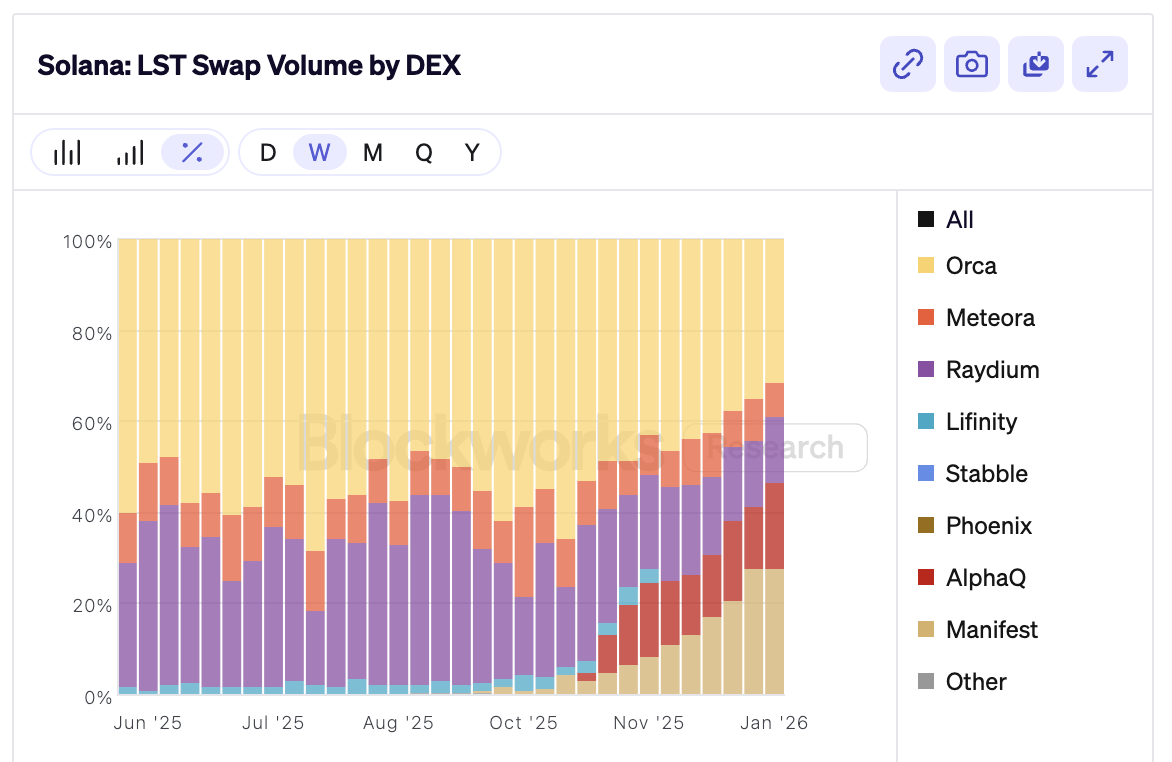The image size is (1172, 762).
Task: Expand chart to fullscreen with arrows icon
Action: [x=1099, y=64]
